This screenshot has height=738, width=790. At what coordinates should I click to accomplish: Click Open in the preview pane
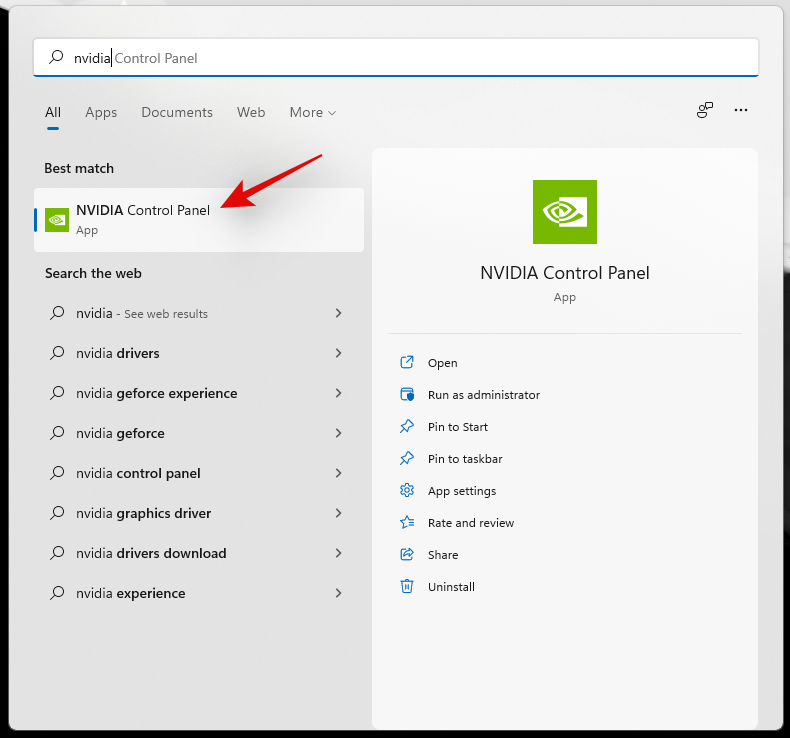click(x=442, y=363)
